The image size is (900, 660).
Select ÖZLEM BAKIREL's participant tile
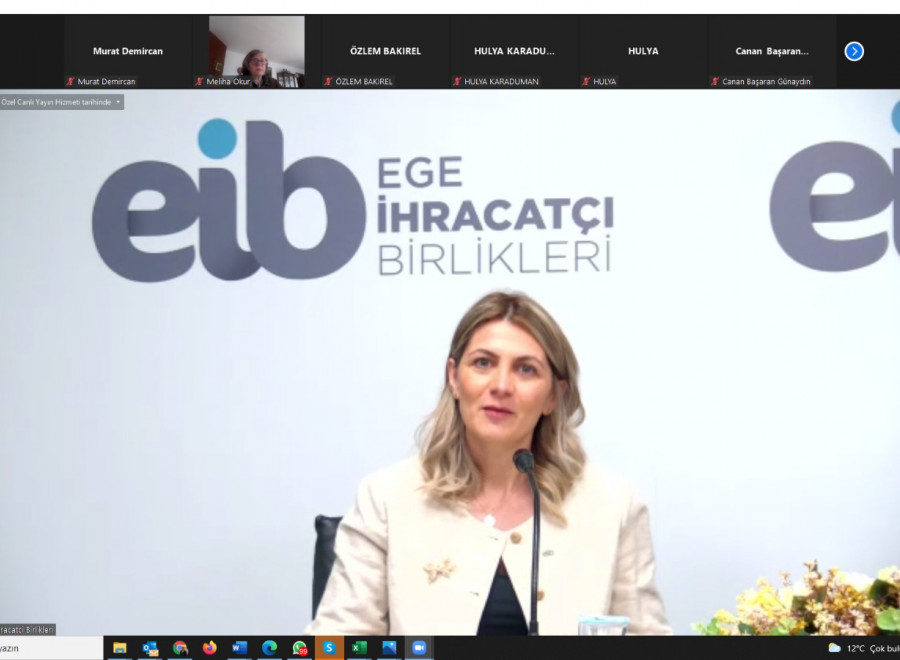pos(385,51)
